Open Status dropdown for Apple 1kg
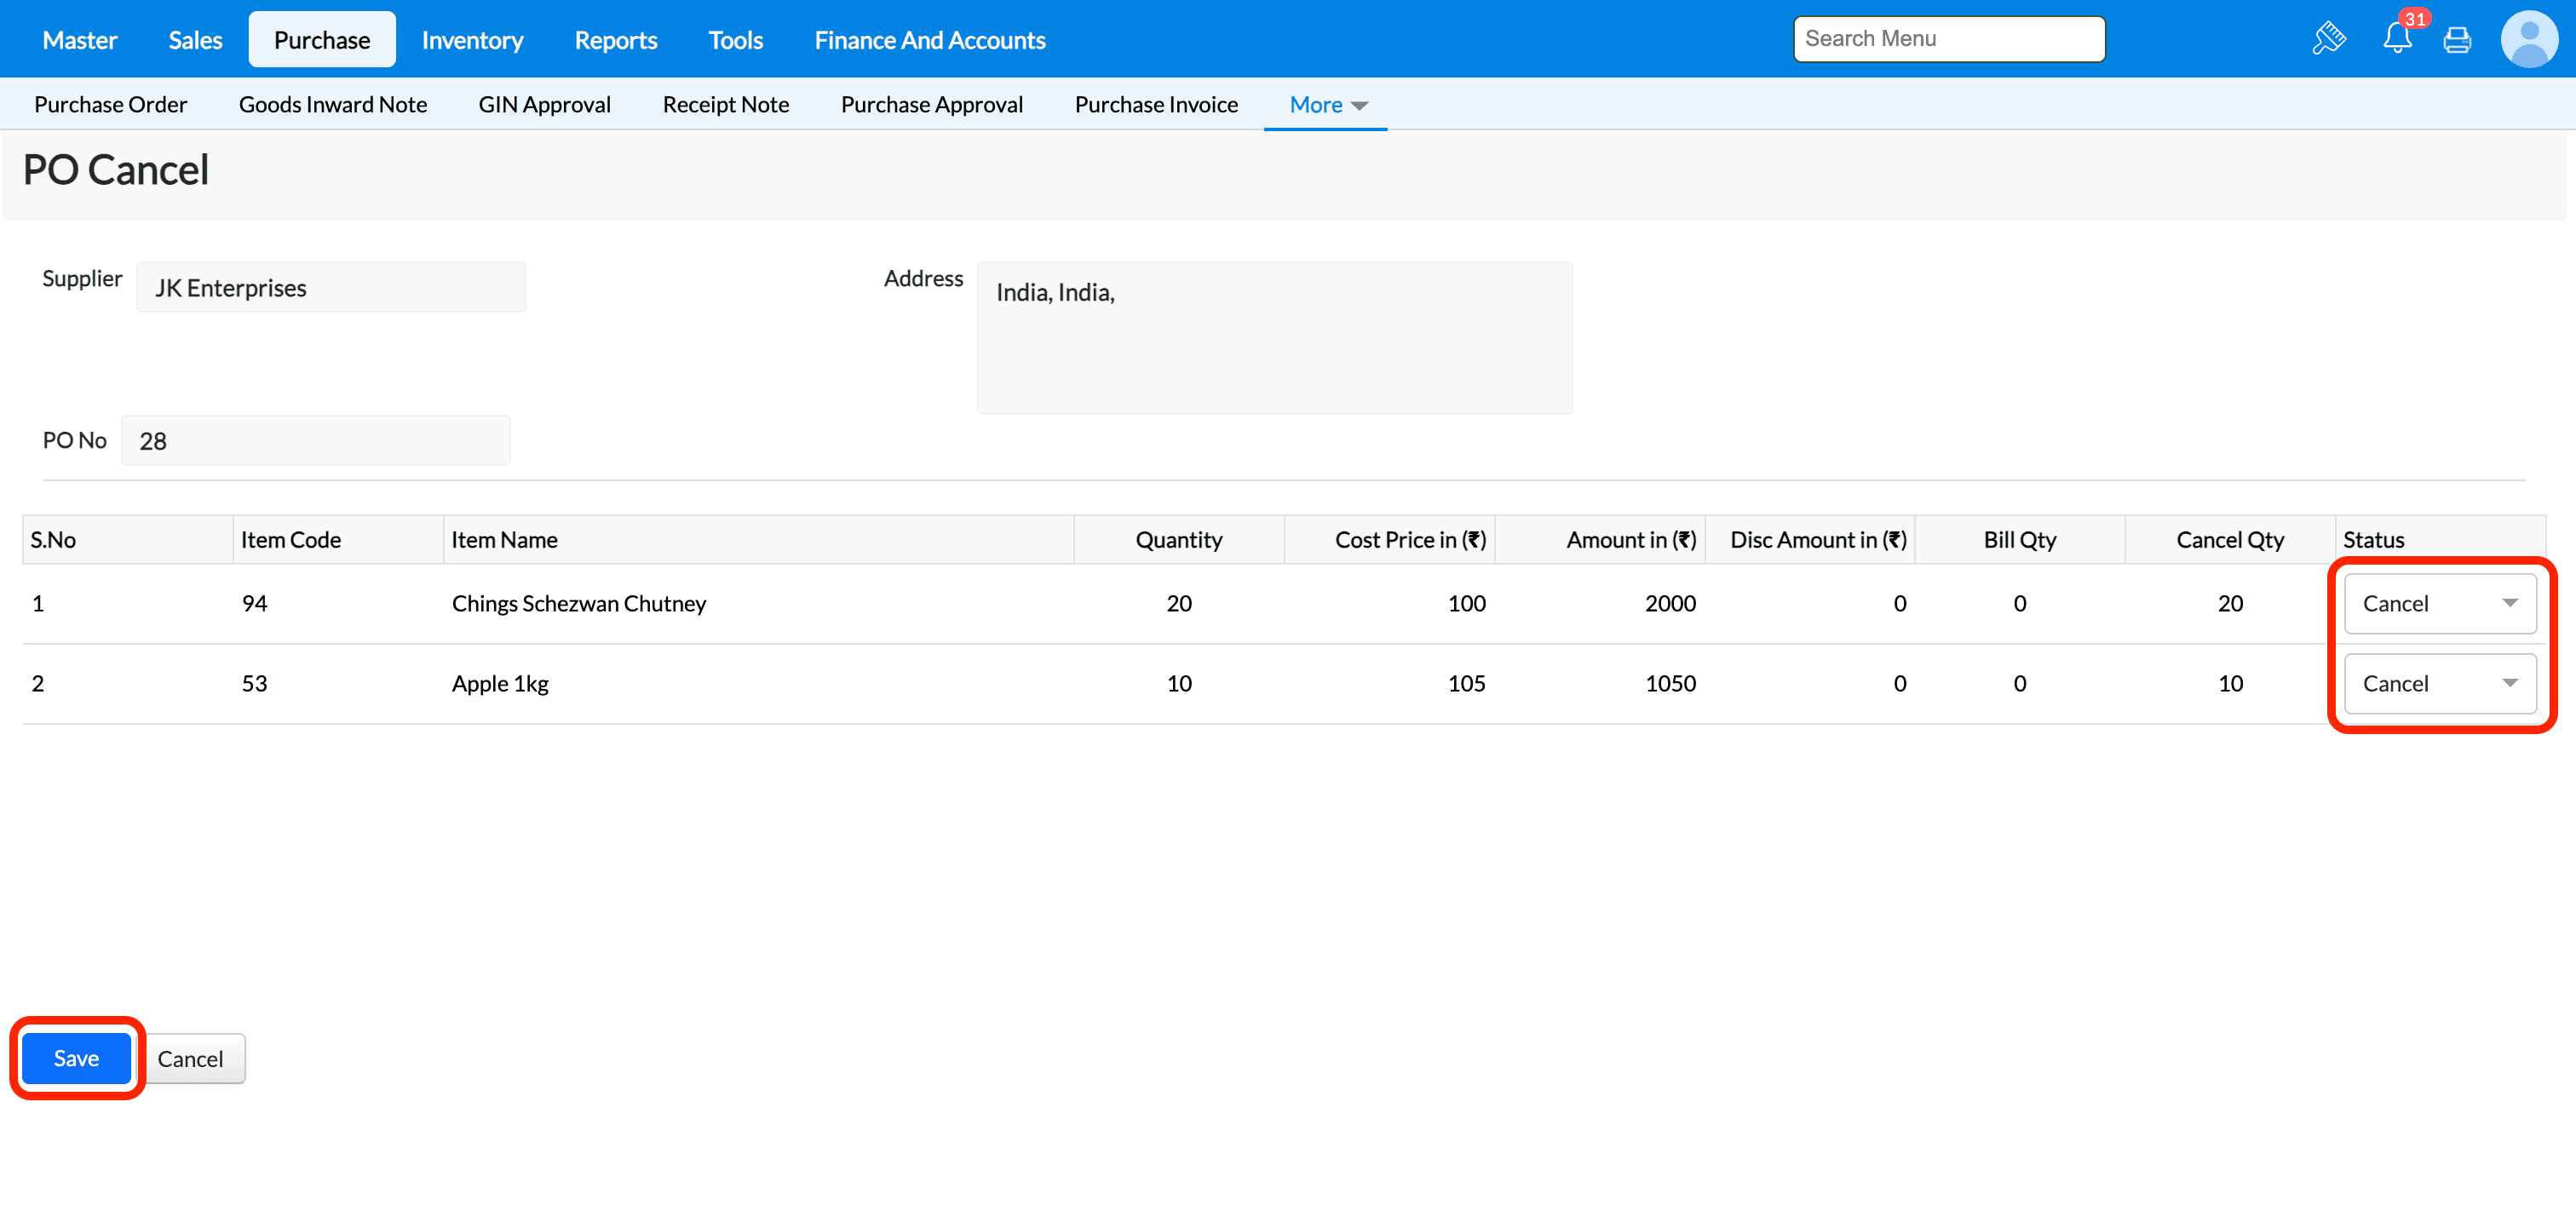This screenshot has width=2576, height=1211. coord(2439,683)
